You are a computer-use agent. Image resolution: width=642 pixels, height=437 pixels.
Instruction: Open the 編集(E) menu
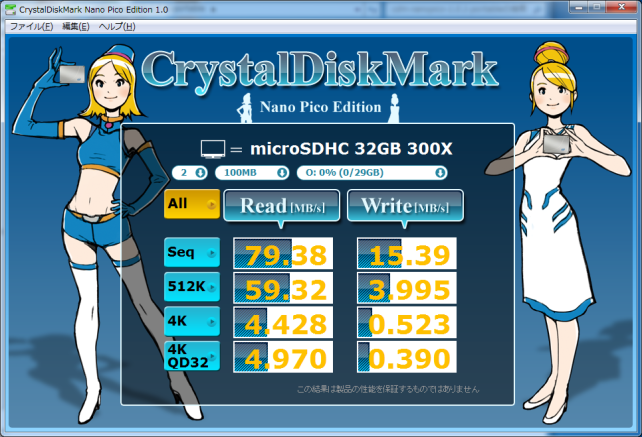click(76, 27)
